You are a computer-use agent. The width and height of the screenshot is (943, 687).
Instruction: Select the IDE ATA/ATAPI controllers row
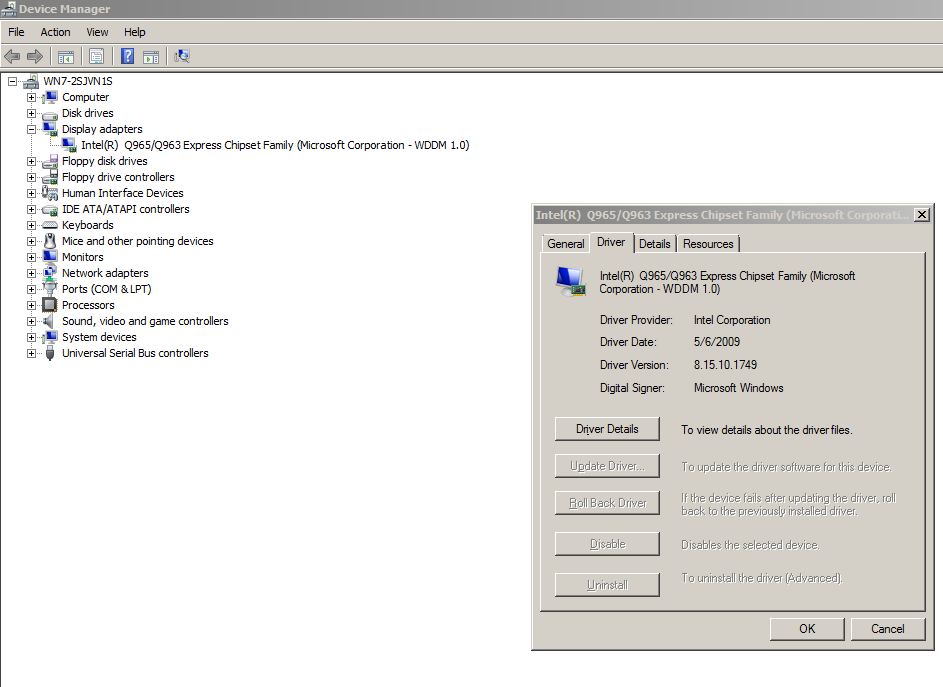coord(126,209)
